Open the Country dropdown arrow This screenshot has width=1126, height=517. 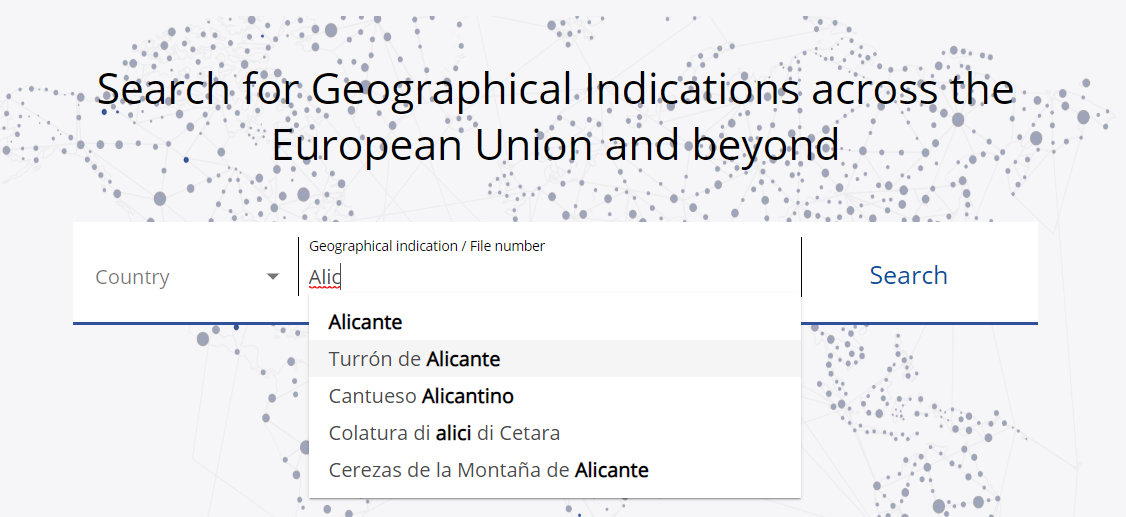(x=273, y=276)
